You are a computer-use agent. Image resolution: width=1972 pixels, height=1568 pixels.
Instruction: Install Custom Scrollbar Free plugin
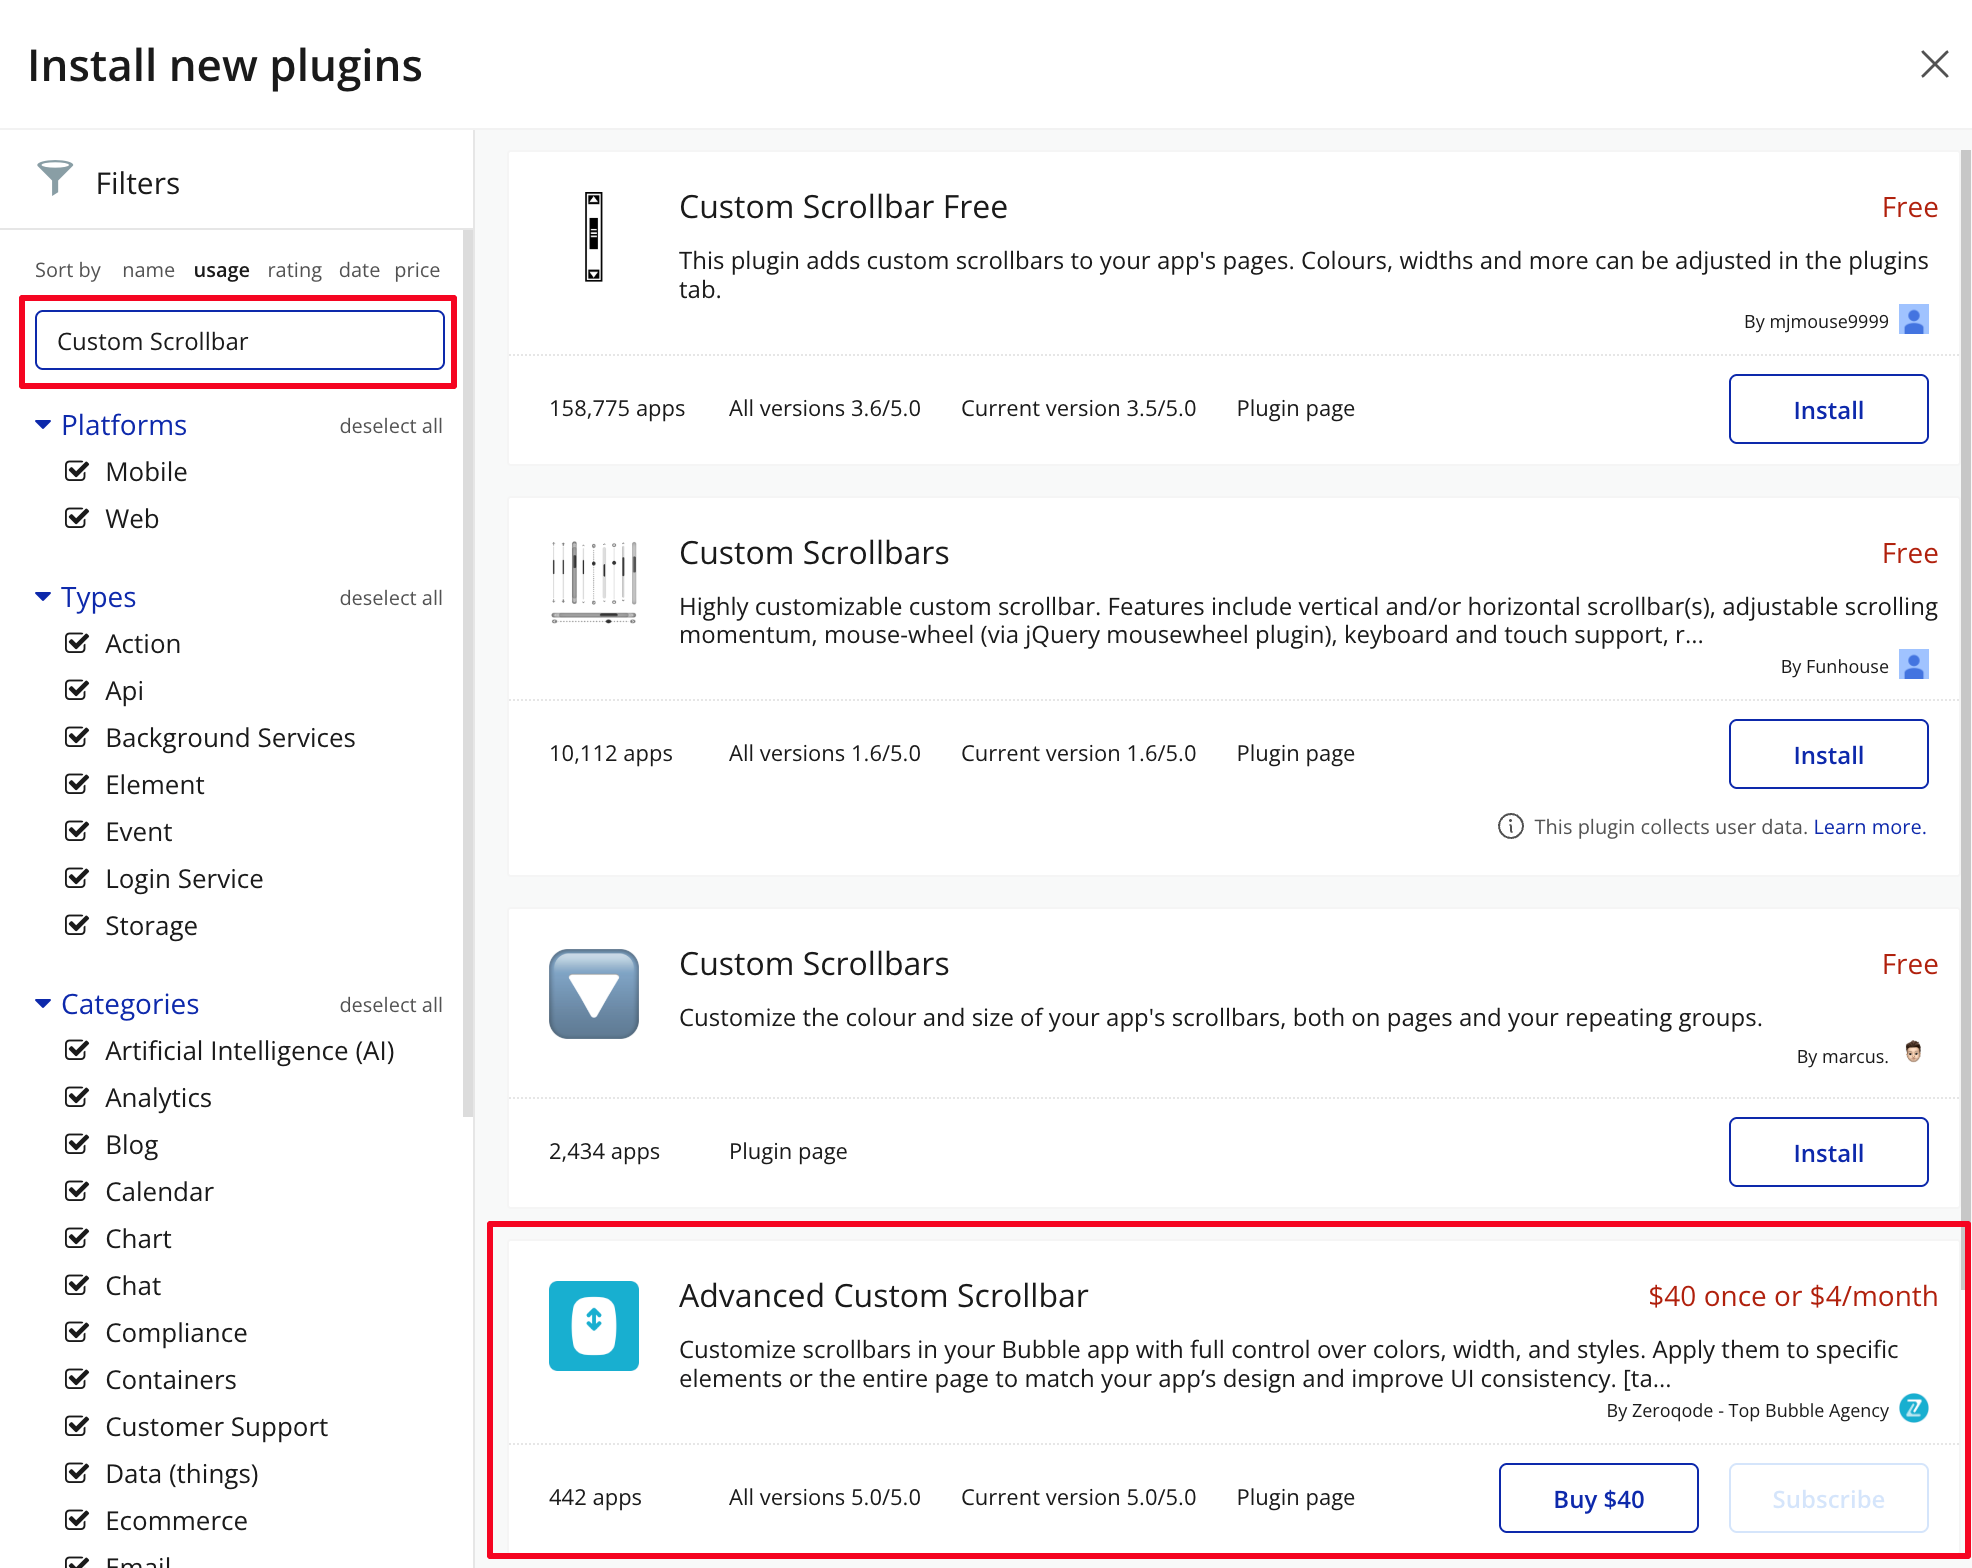click(x=1827, y=409)
